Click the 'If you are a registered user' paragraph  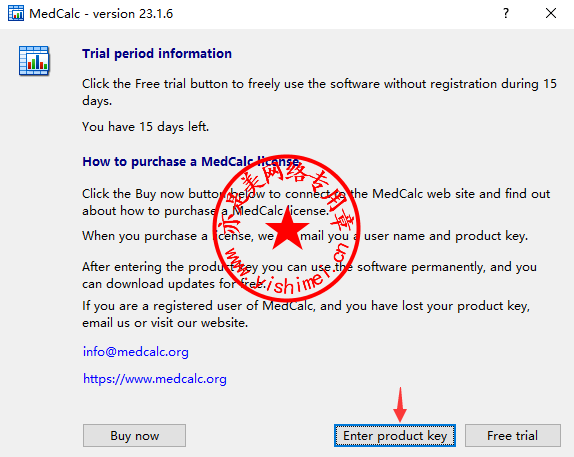click(306, 314)
